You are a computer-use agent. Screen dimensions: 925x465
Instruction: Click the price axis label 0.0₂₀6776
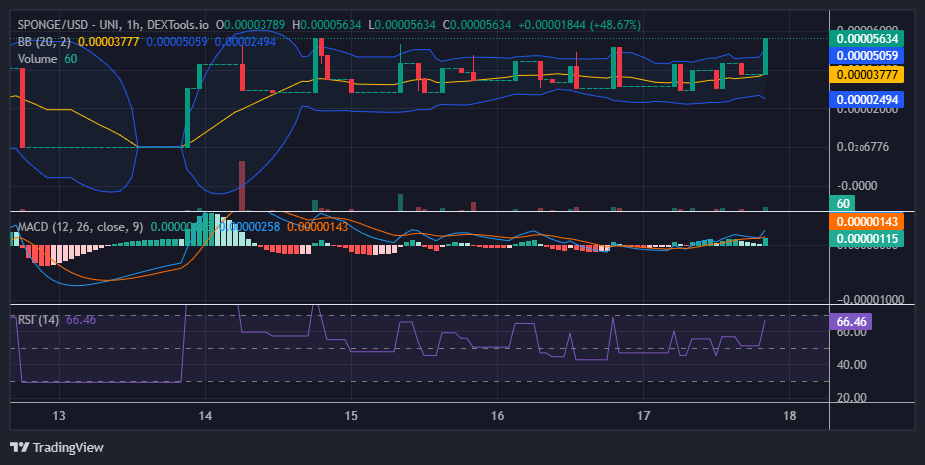pyautogui.click(x=863, y=146)
